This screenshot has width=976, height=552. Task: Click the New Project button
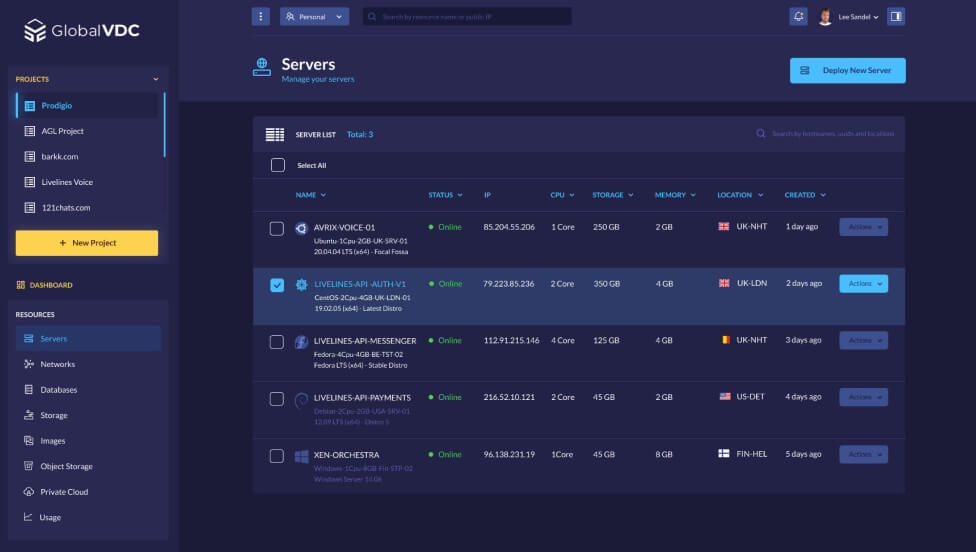(x=87, y=243)
